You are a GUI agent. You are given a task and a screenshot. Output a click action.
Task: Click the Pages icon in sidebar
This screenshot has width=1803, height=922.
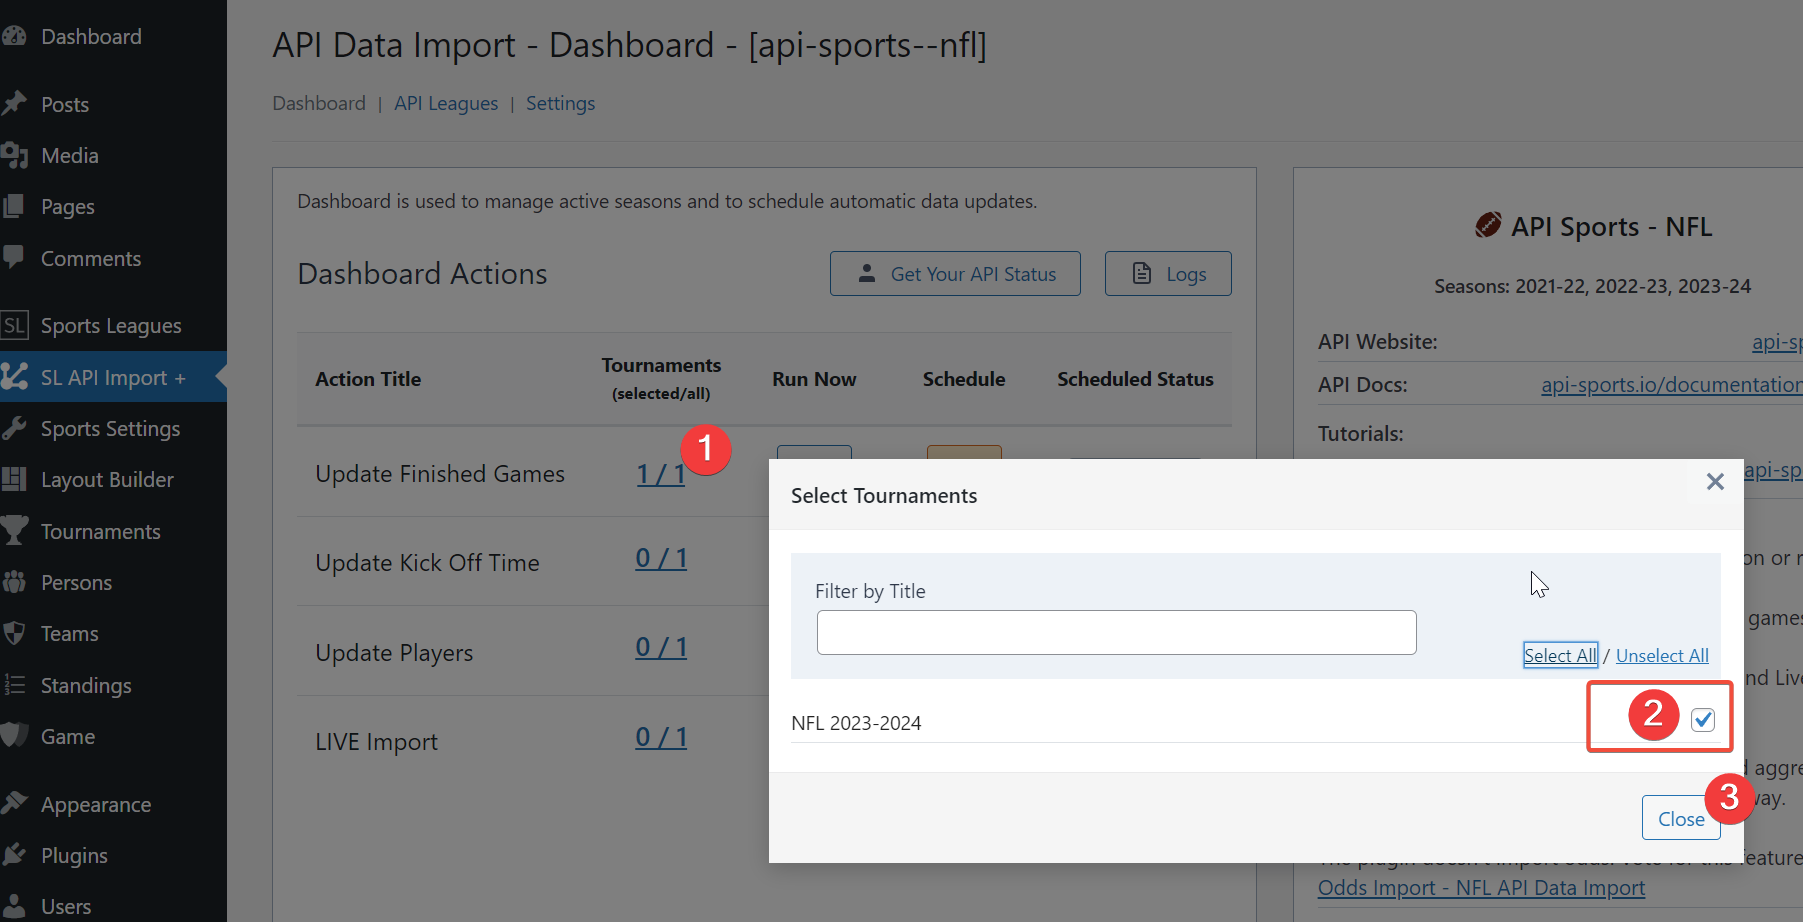click(14, 206)
